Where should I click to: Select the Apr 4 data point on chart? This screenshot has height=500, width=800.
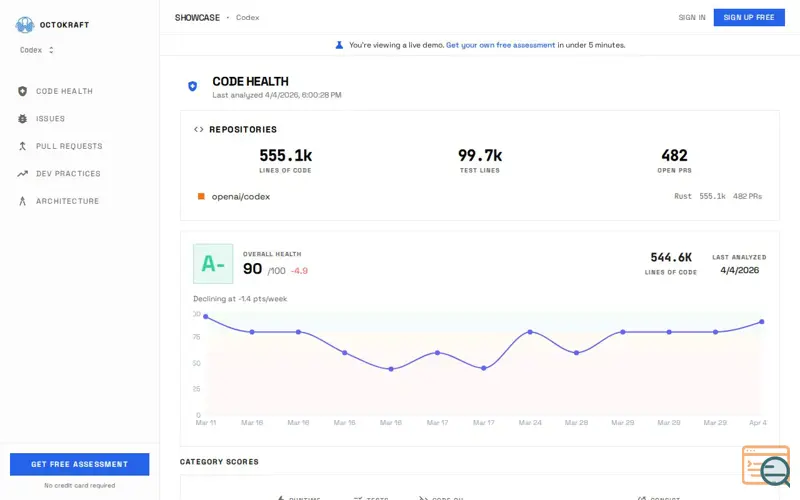click(x=762, y=322)
